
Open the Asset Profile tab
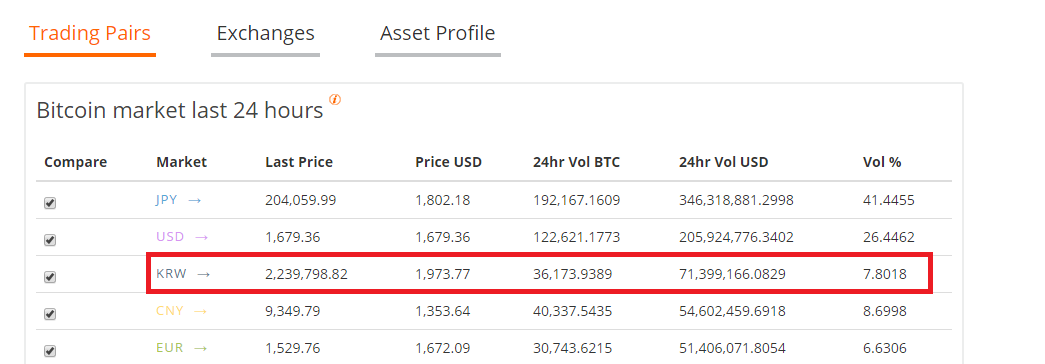(438, 33)
